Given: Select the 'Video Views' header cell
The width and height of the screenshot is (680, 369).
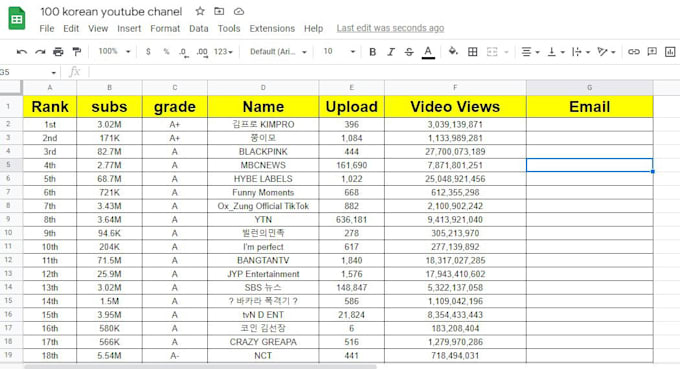Looking at the screenshot, I should coord(455,107).
